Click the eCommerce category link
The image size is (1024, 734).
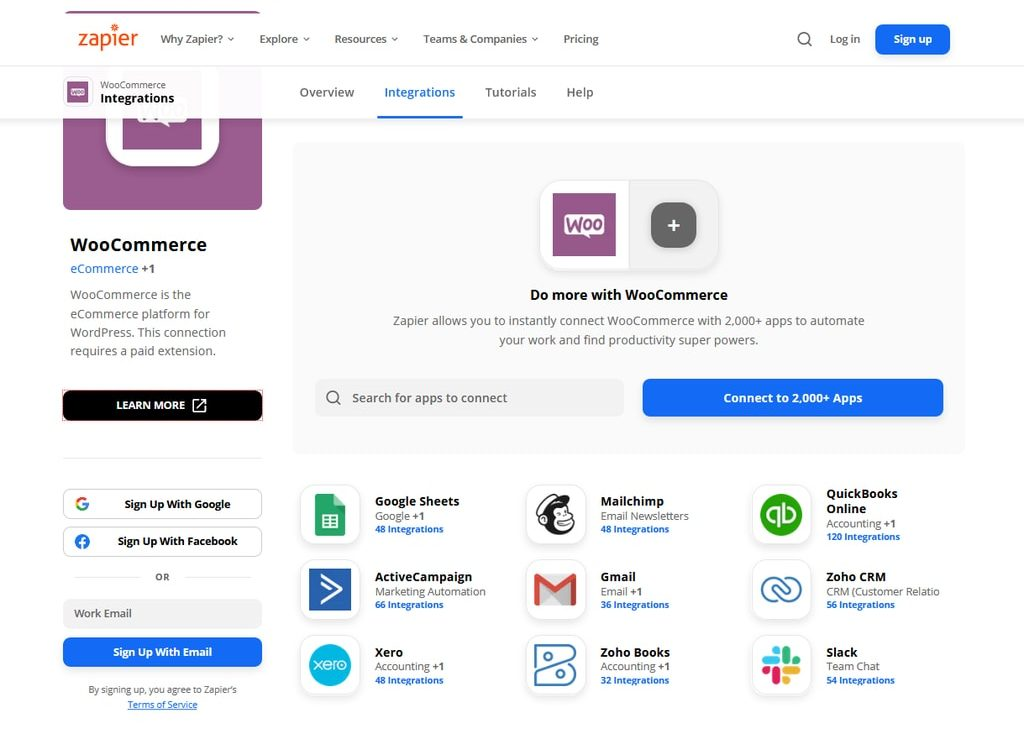(104, 268)
